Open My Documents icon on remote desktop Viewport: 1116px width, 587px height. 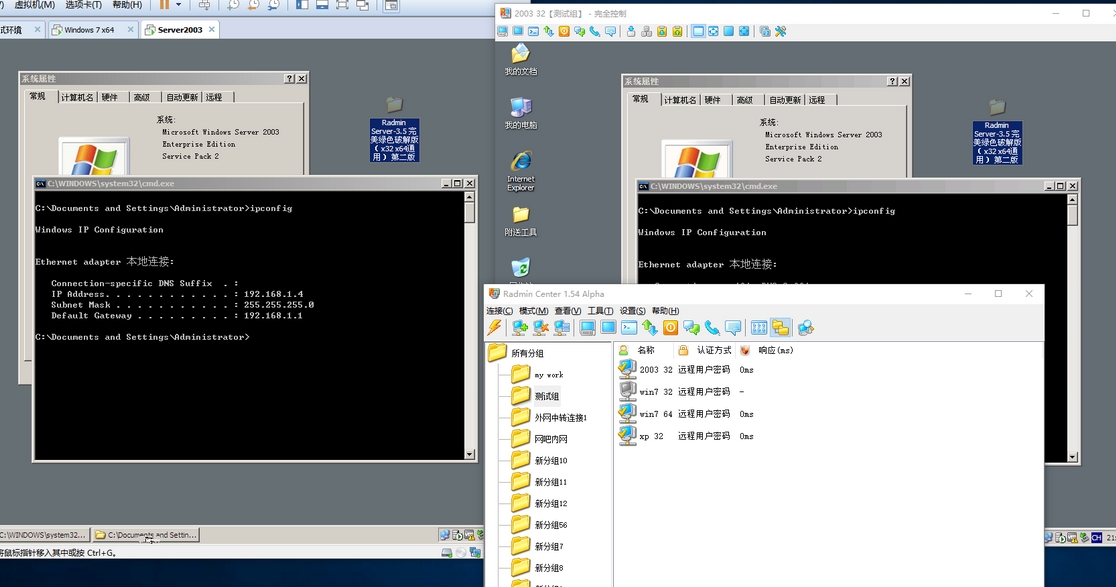pos(520,60)
